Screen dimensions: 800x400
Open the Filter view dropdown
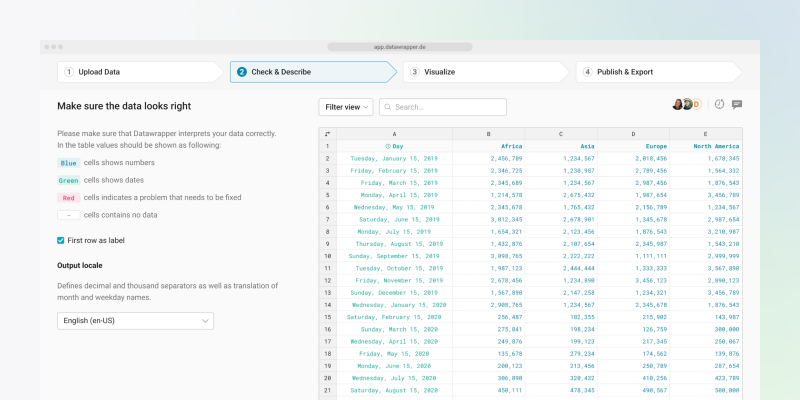(346, 107)
